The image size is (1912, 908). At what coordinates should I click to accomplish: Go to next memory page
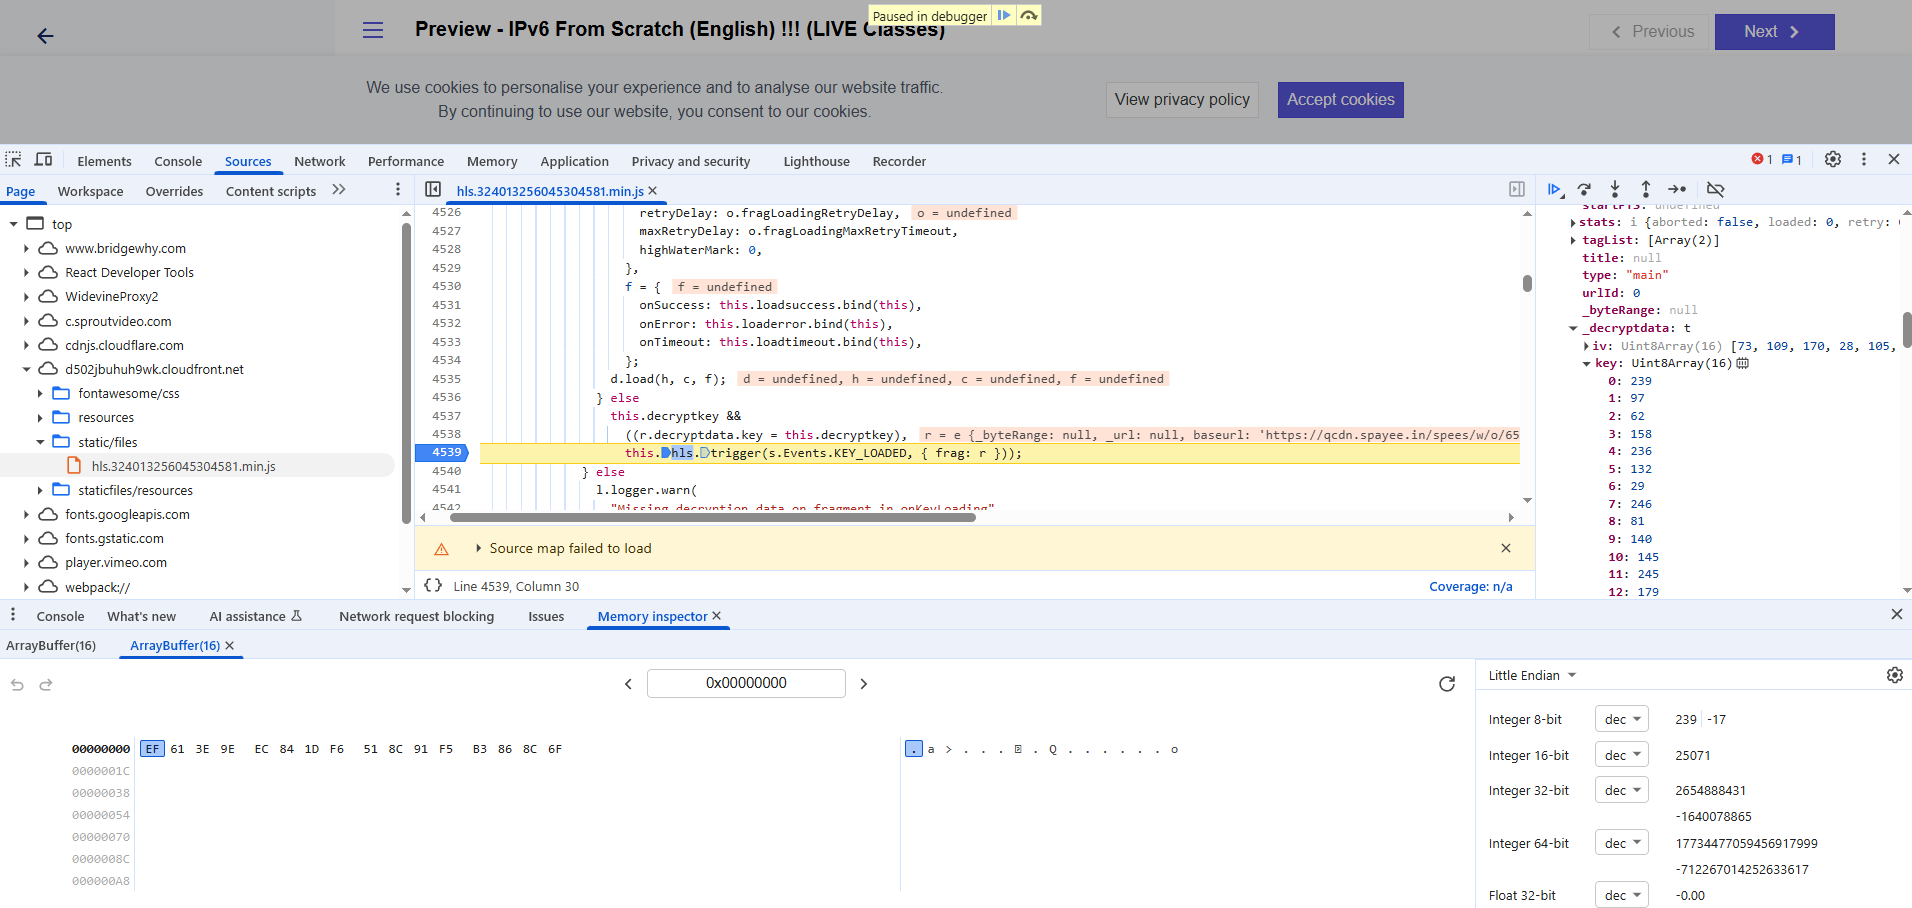tap(864, 684)
